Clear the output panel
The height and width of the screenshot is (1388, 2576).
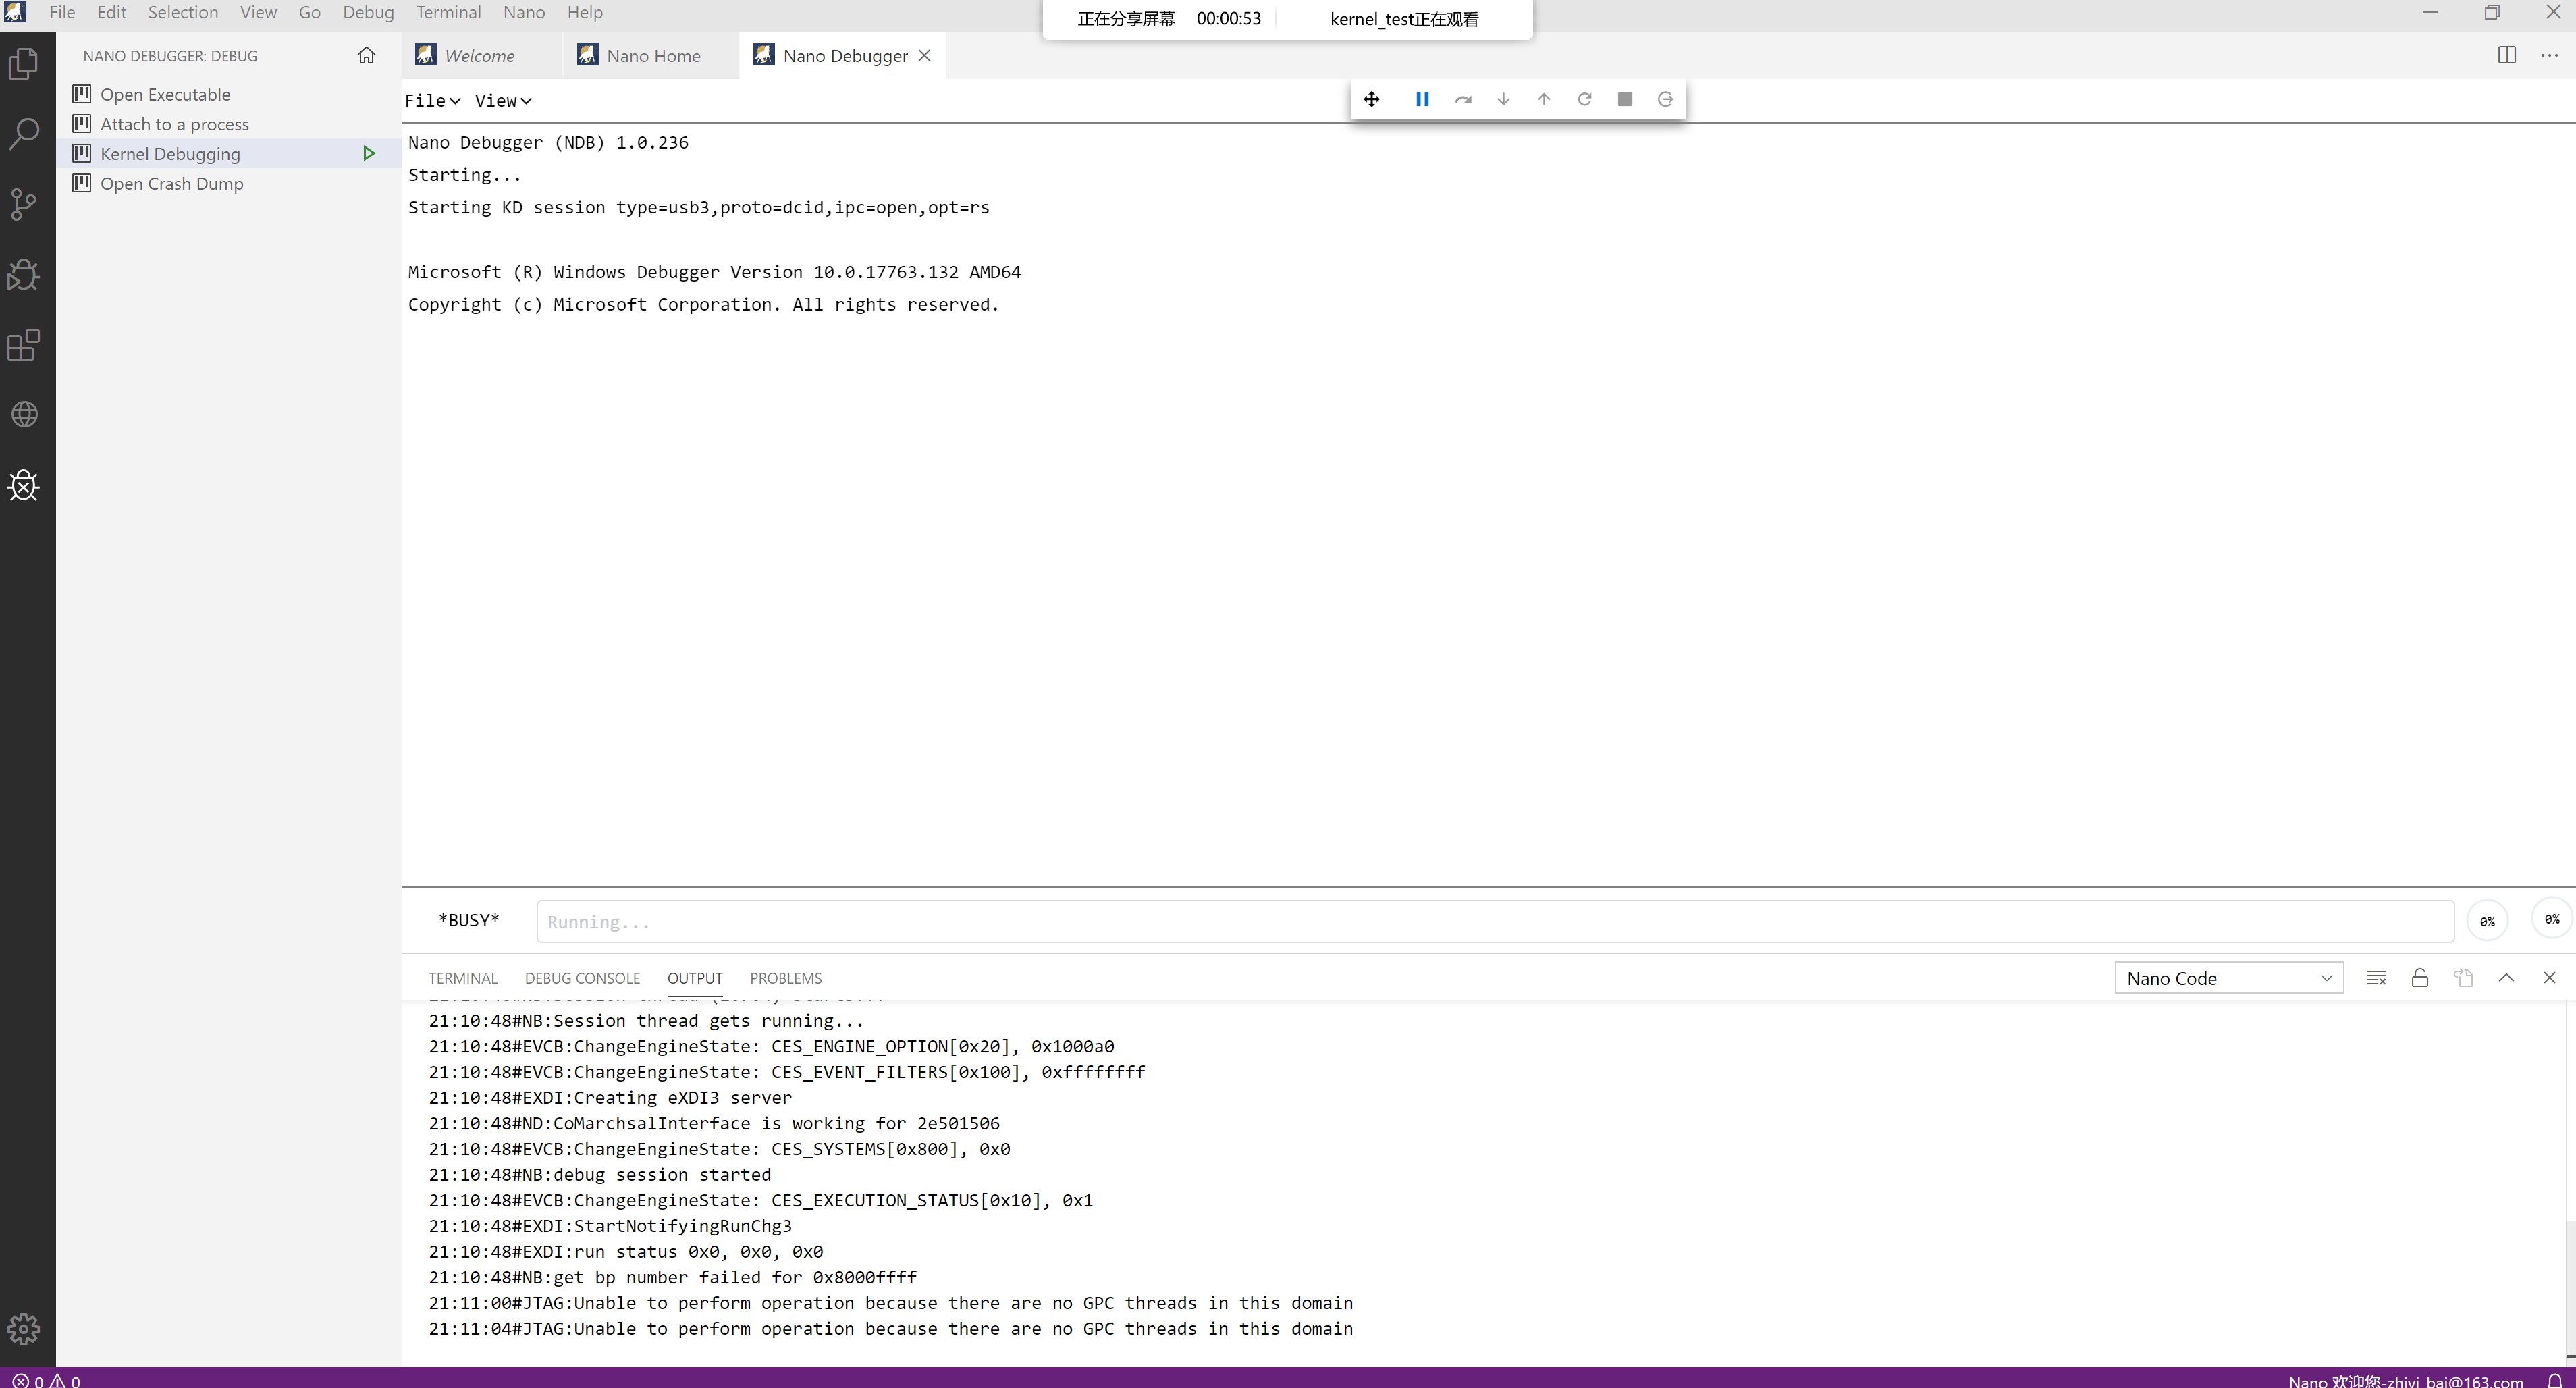[x=2377, y=978]
